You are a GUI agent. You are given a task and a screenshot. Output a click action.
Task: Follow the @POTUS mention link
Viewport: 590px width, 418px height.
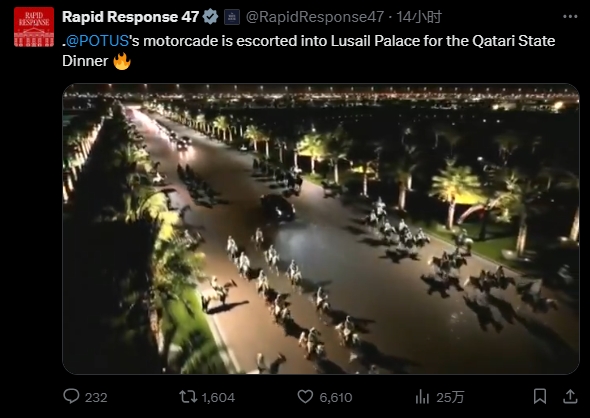tap(98, 41)
